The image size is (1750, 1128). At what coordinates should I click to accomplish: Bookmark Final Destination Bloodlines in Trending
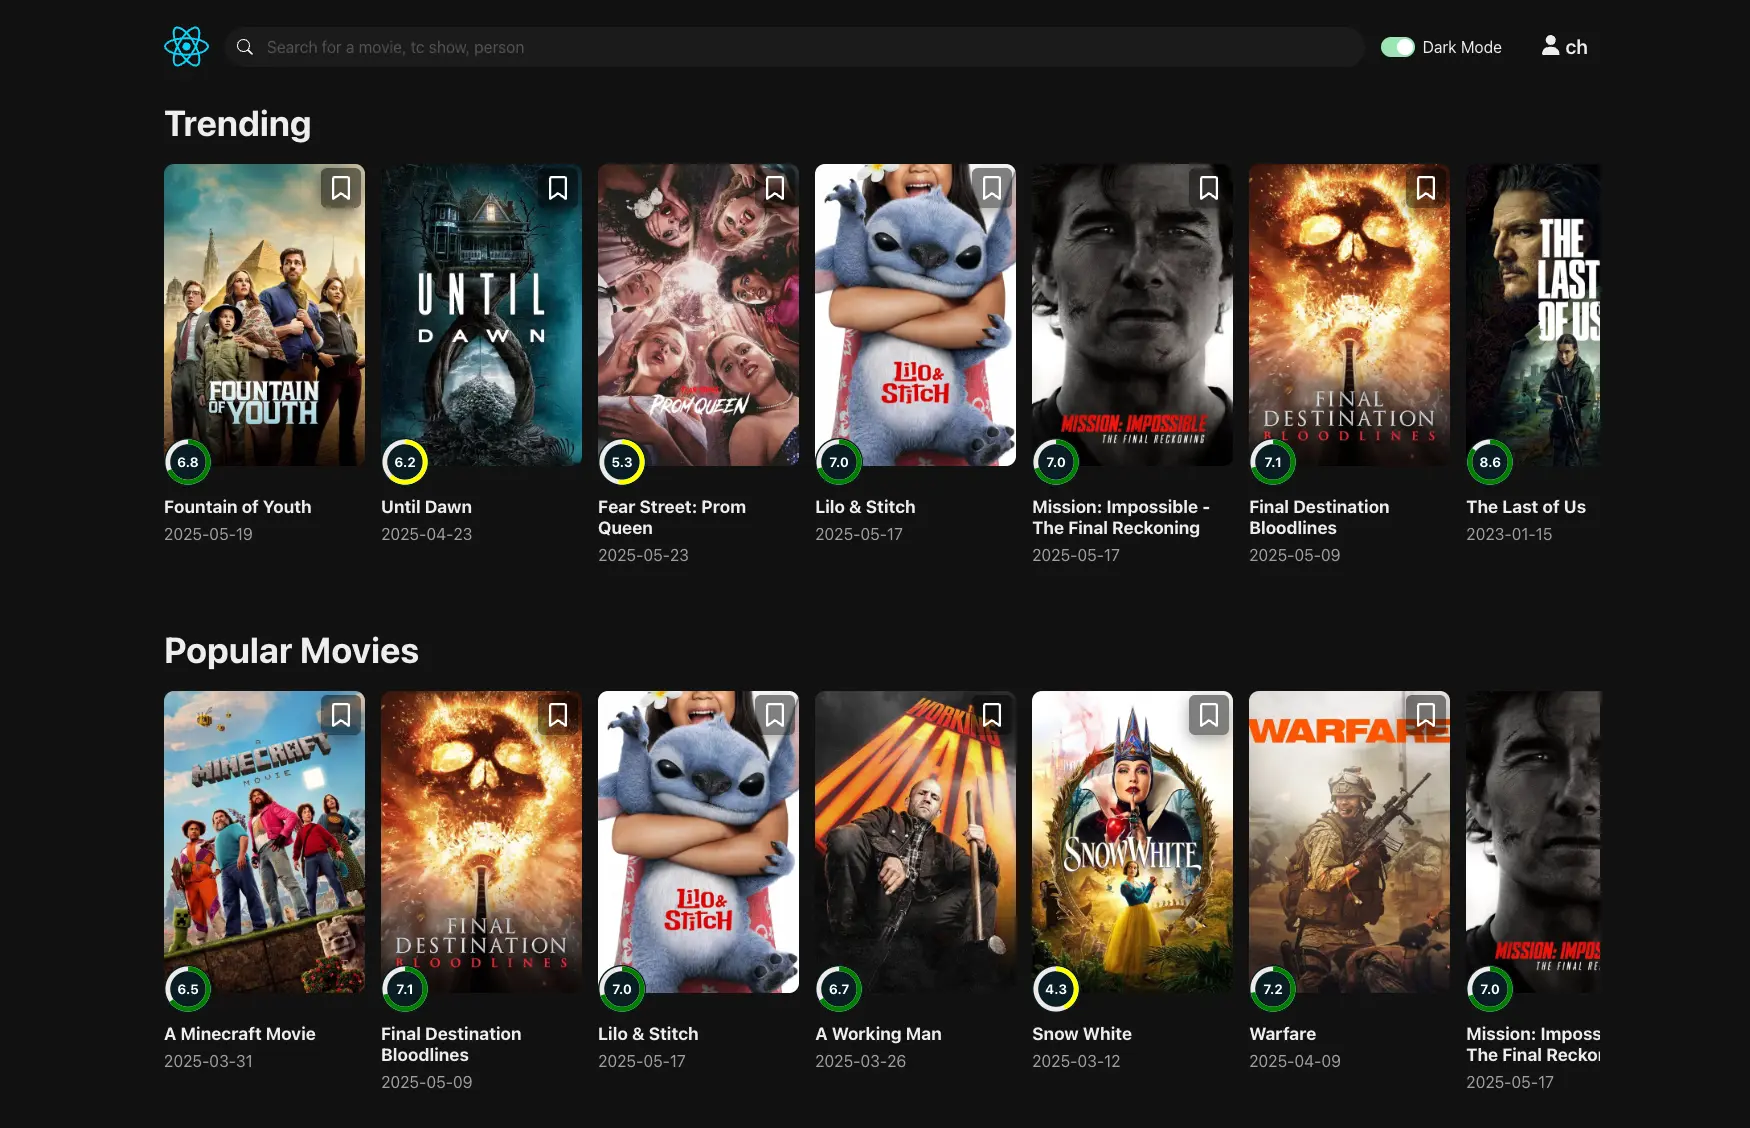point(1426,188)
